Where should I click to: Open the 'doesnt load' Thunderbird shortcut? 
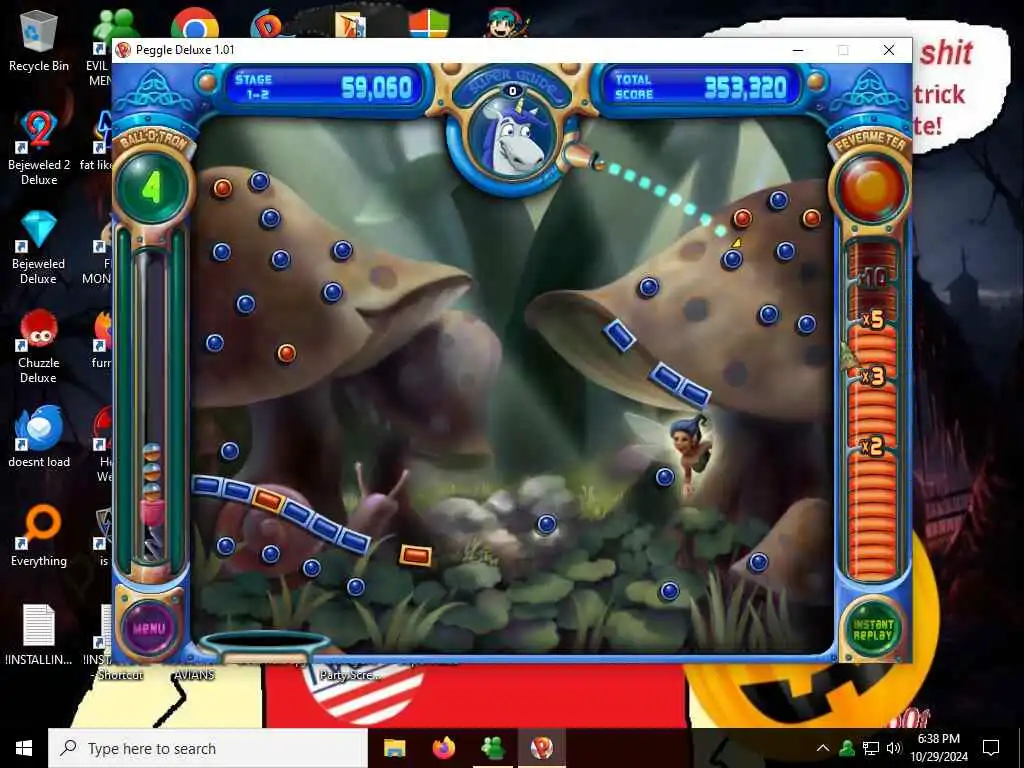tap(39, 436)
